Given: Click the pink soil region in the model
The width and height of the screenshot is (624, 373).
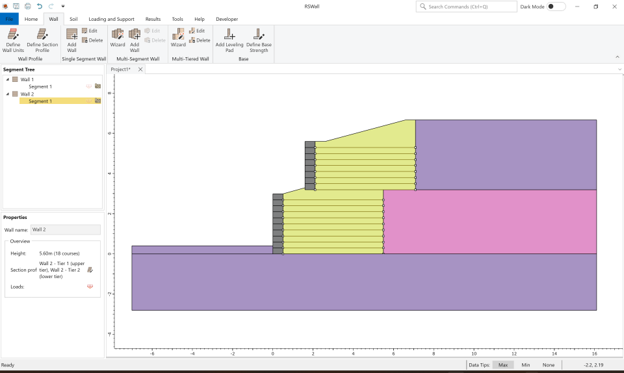Looking at the screenshot, I should pos(489,222).
